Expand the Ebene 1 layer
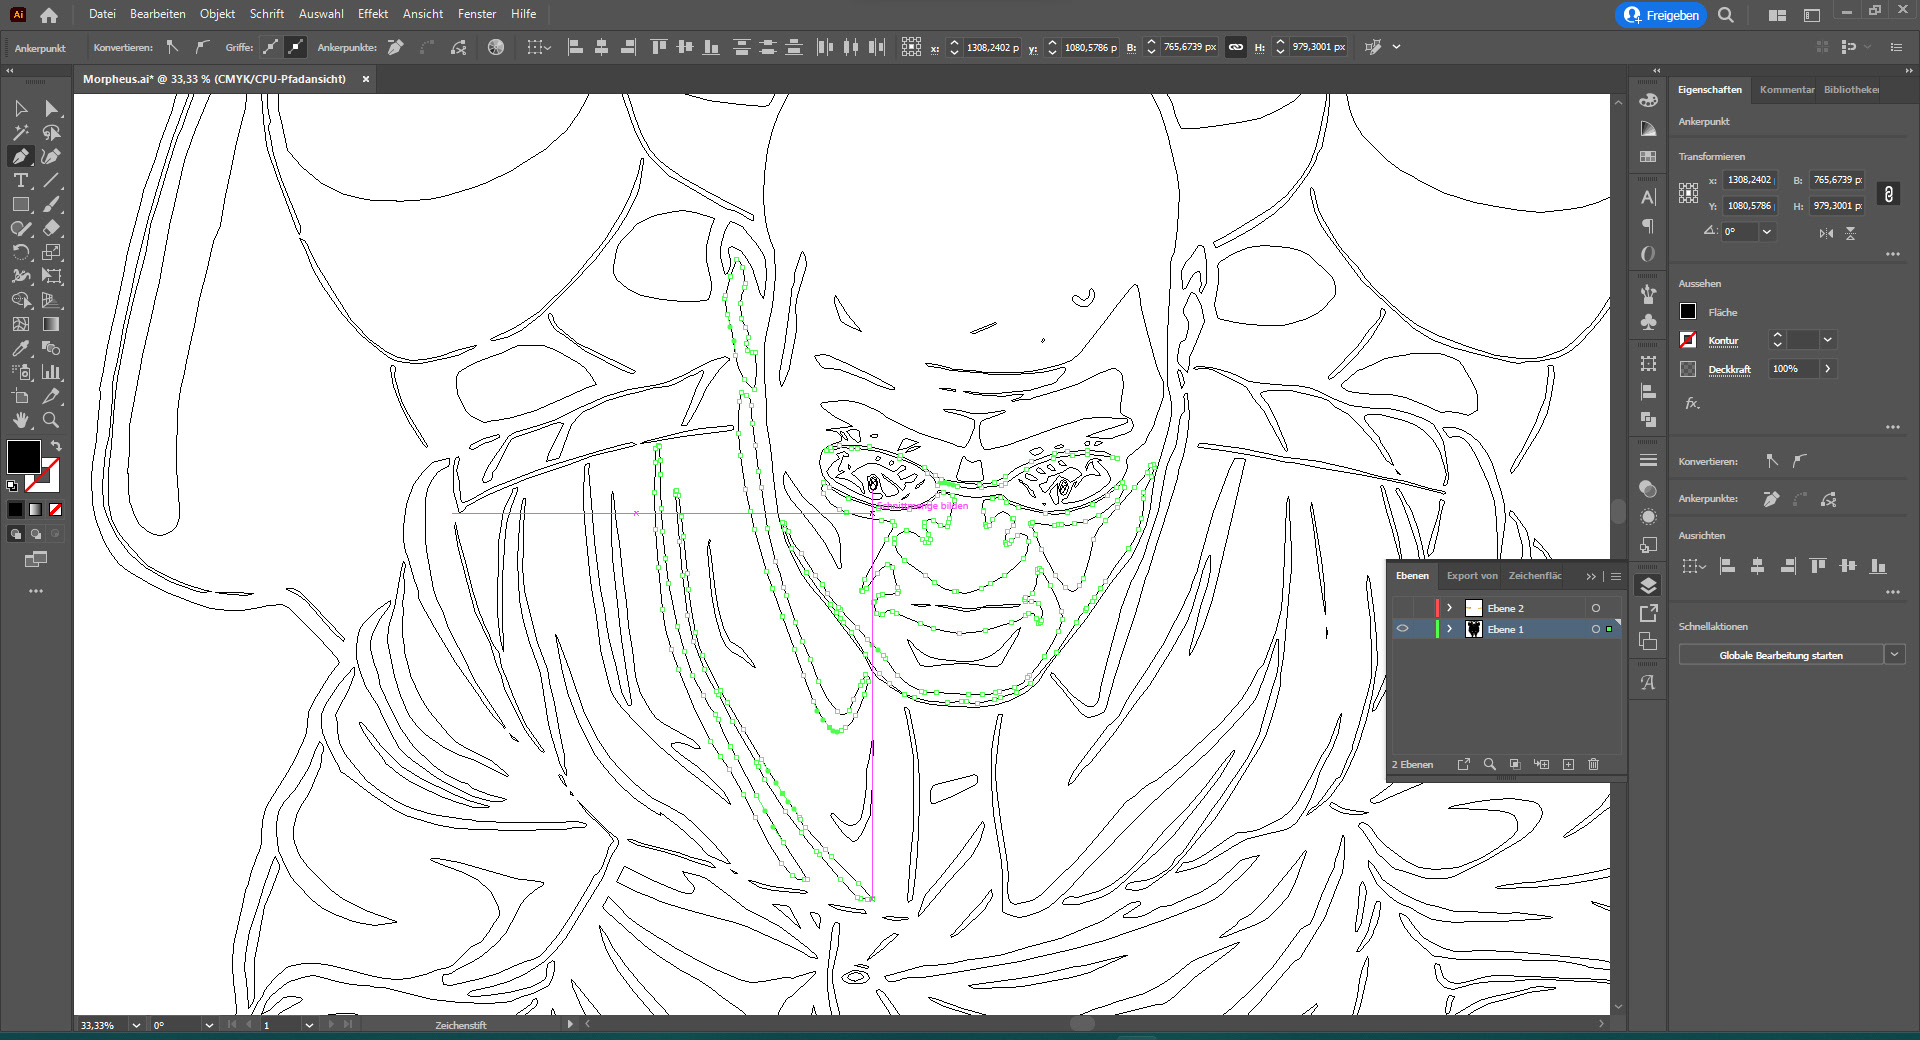Screen dimensions: 1920x1040 pos(1449,629)
